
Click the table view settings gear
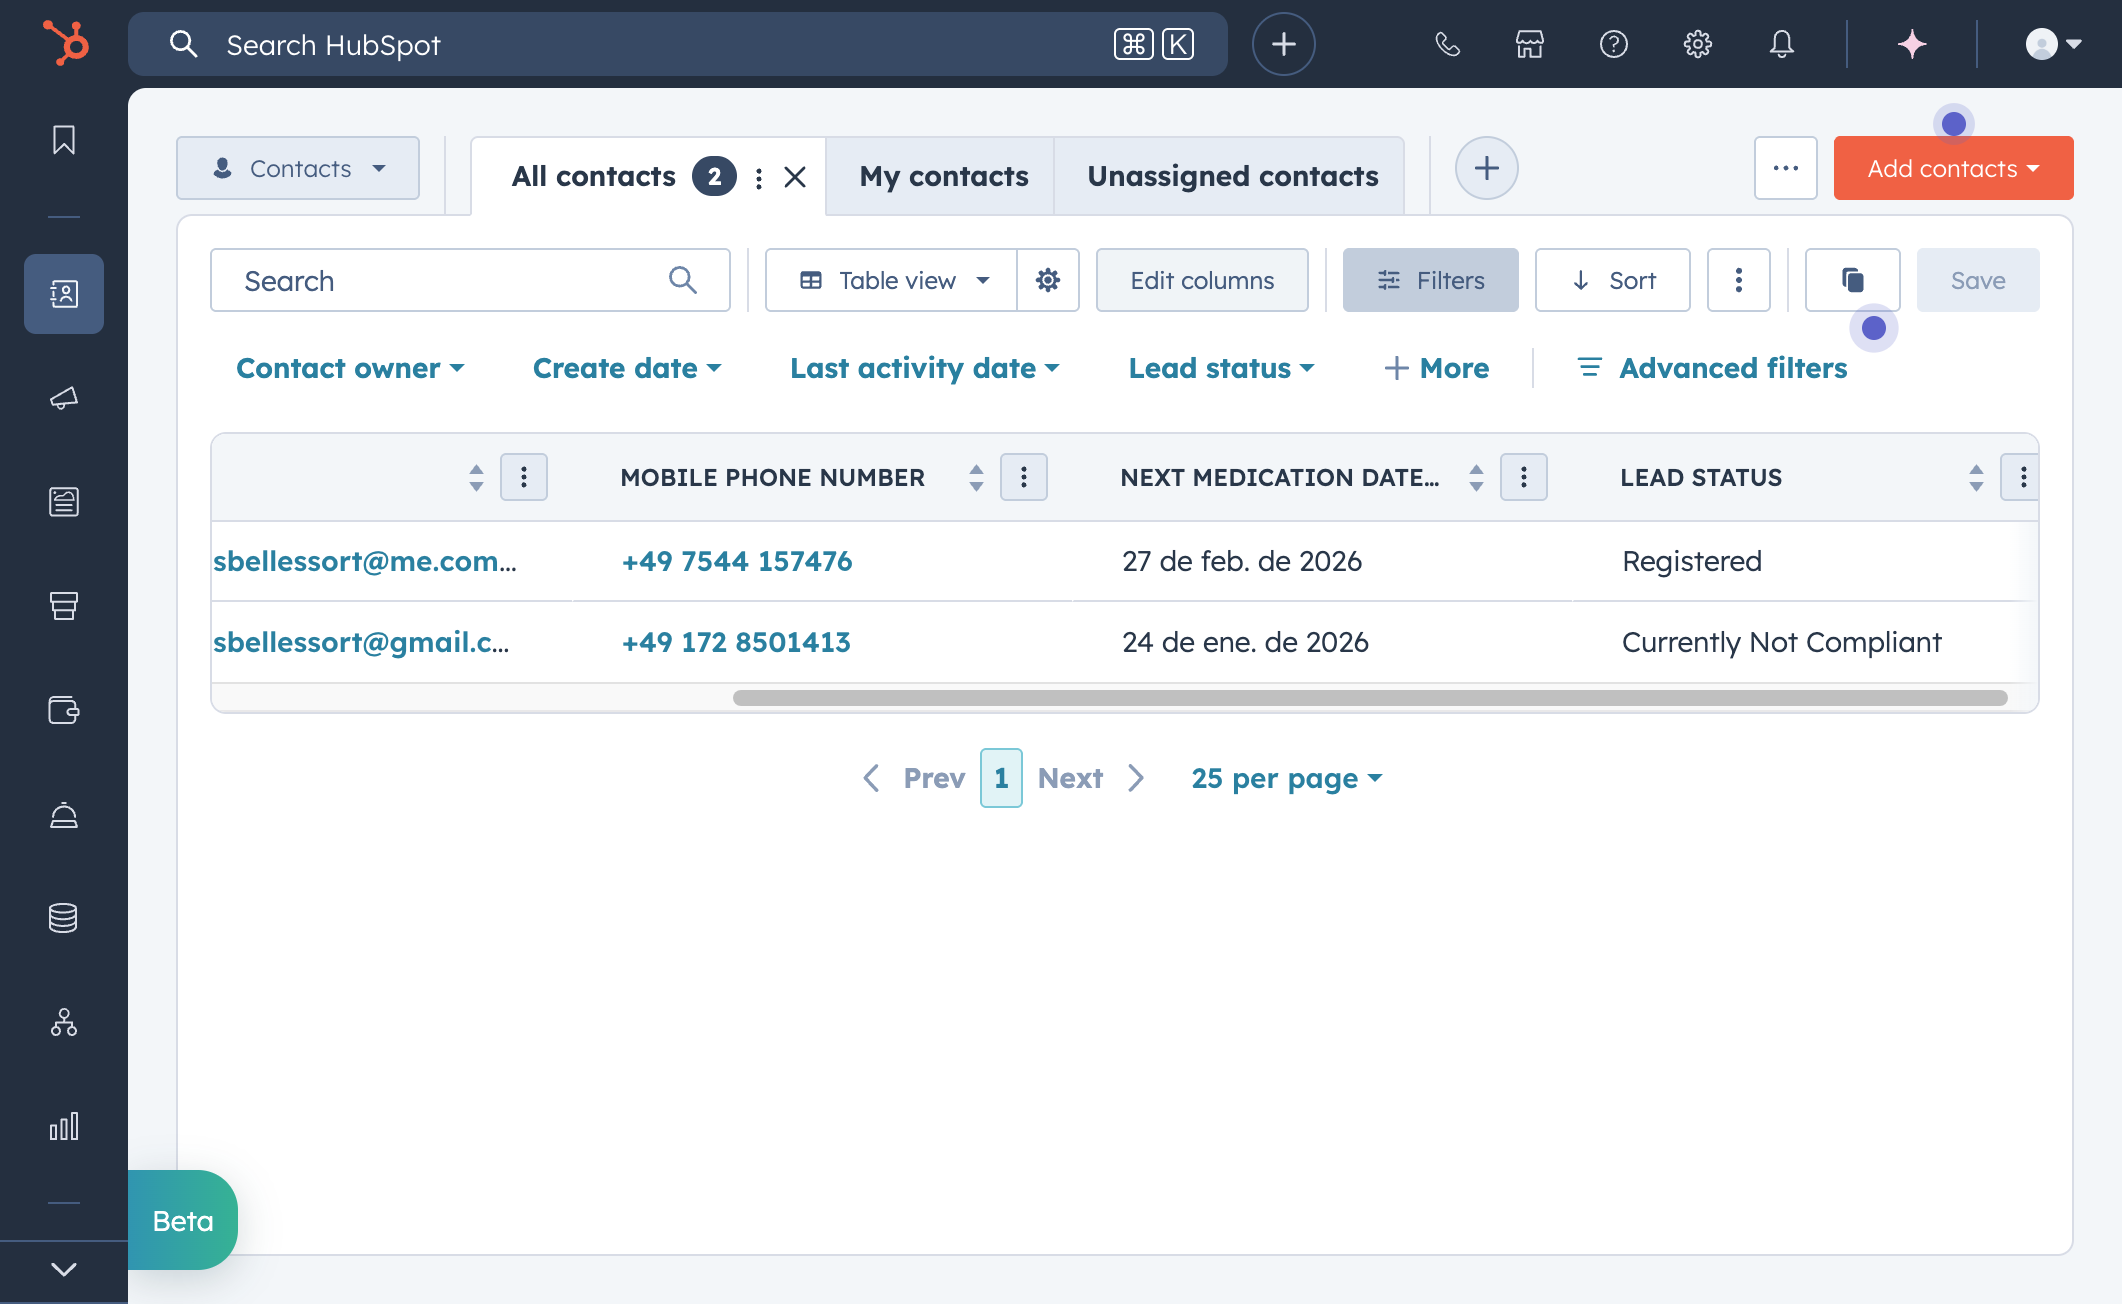(x=1048, y=280)
